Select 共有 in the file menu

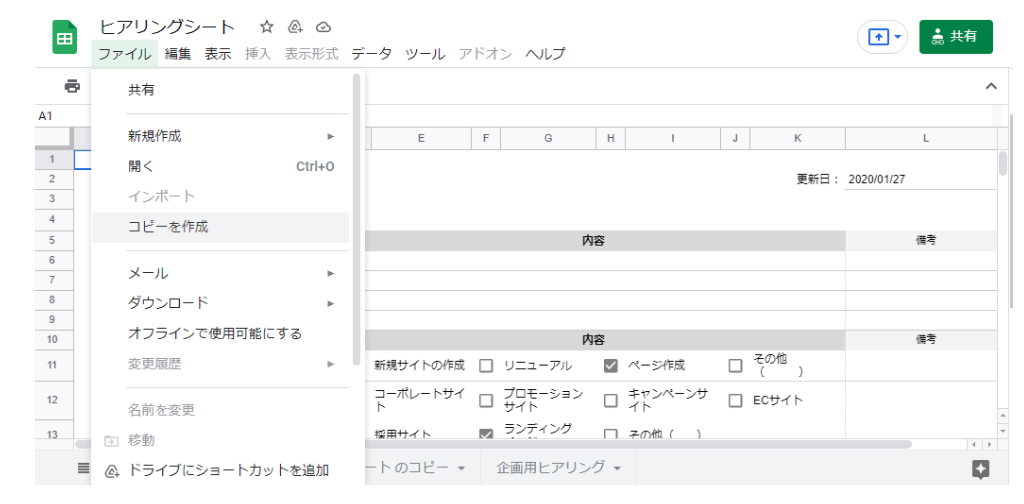coord(220,90)
